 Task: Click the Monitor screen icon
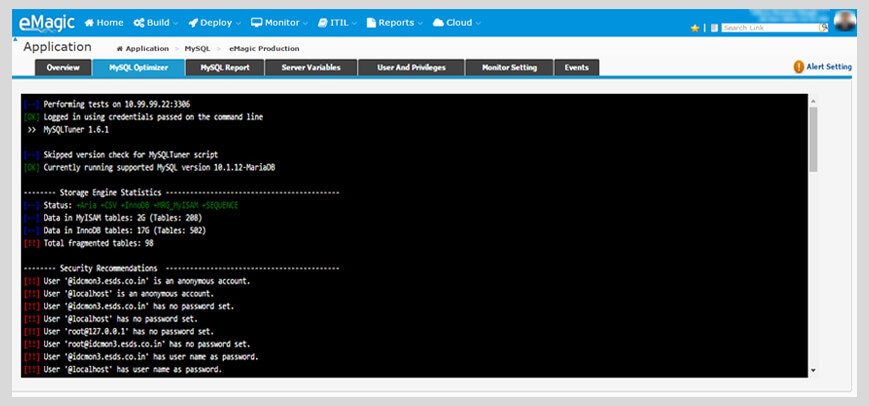[x=257, y=23]
